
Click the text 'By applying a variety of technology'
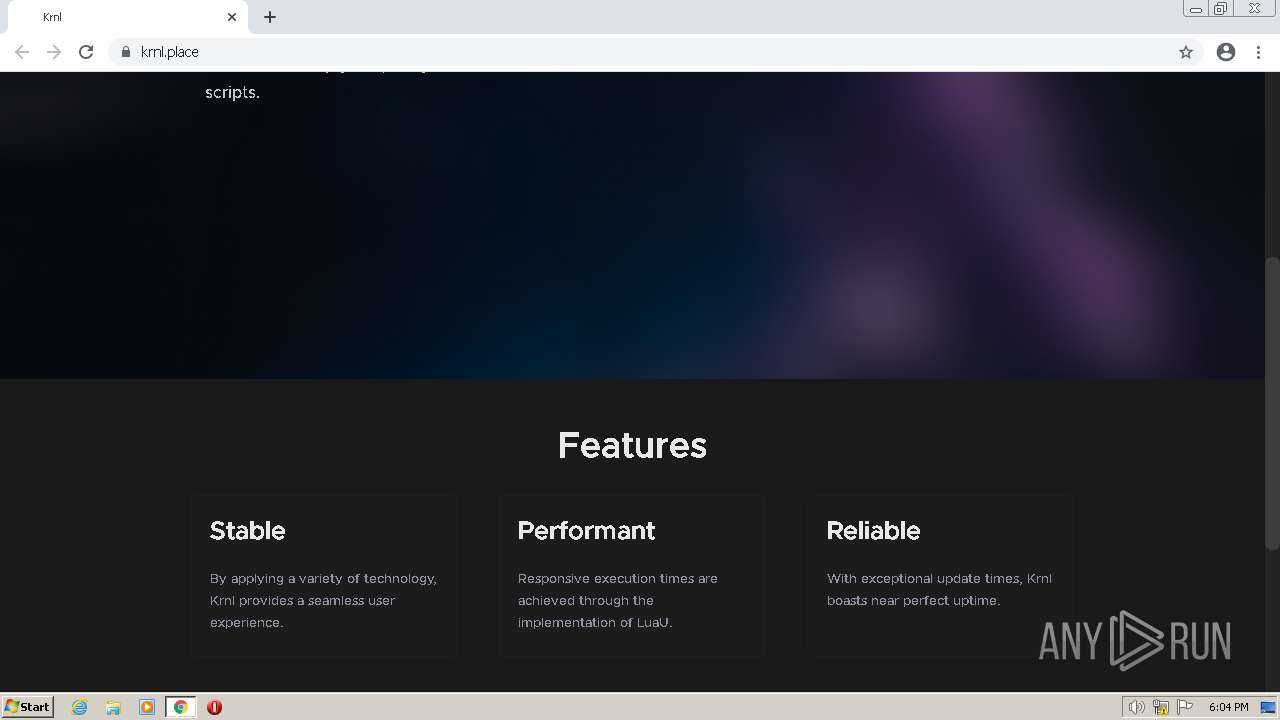coord(323,578)
